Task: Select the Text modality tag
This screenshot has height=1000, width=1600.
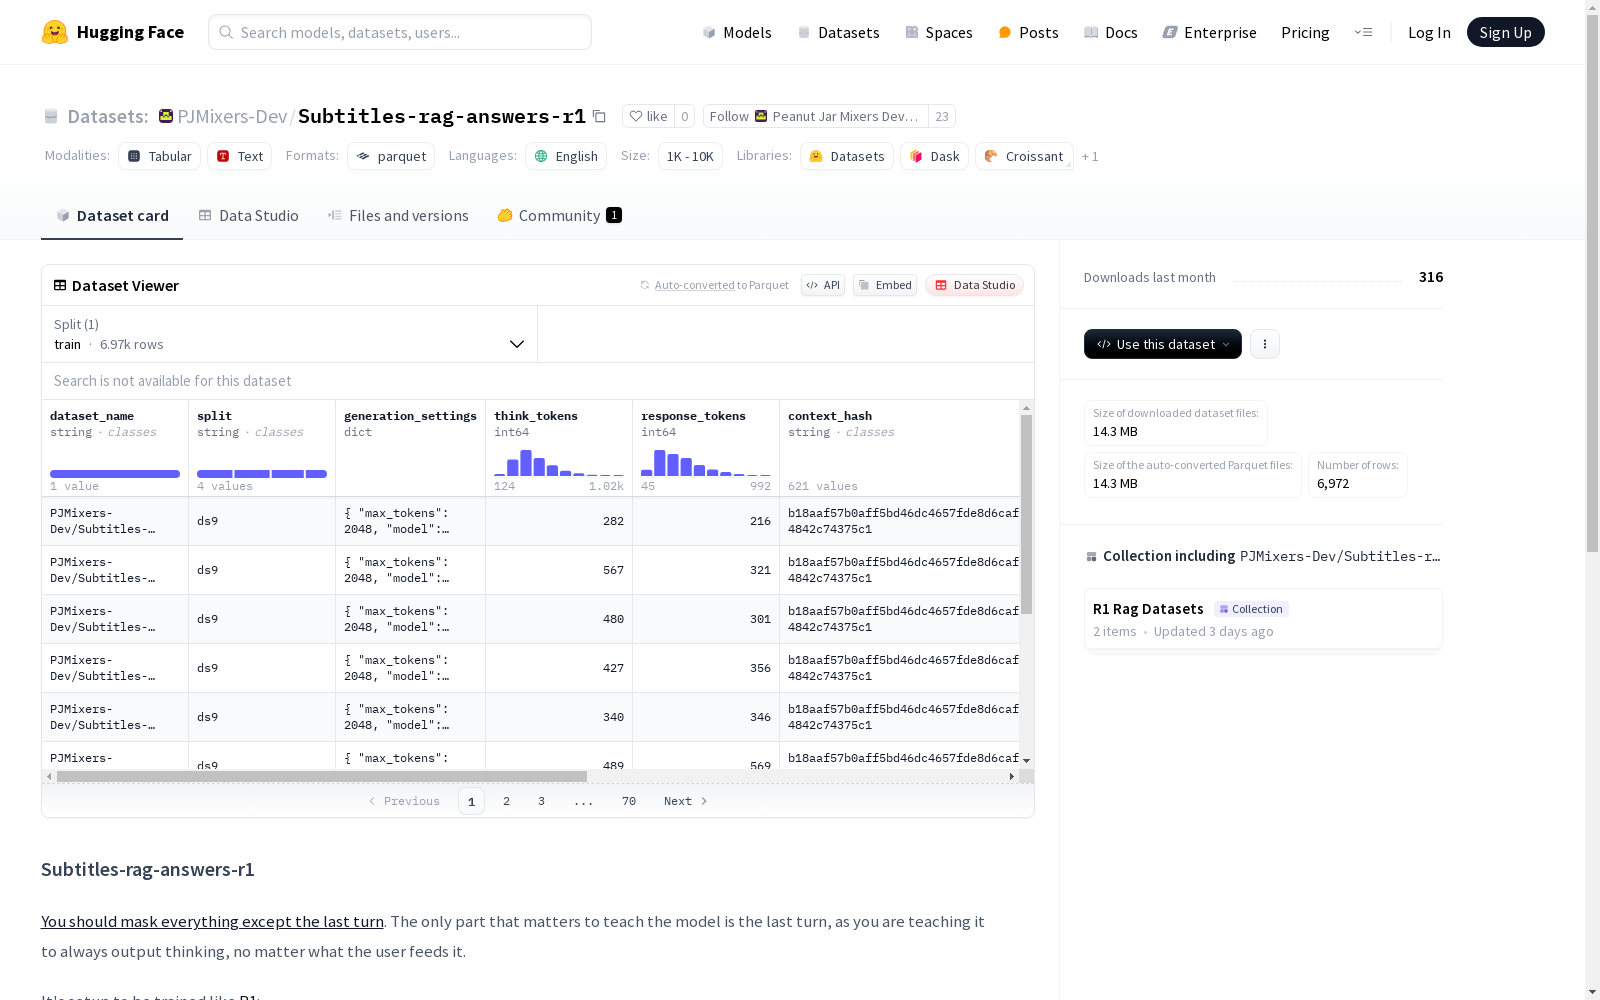Action: [240, 156]
